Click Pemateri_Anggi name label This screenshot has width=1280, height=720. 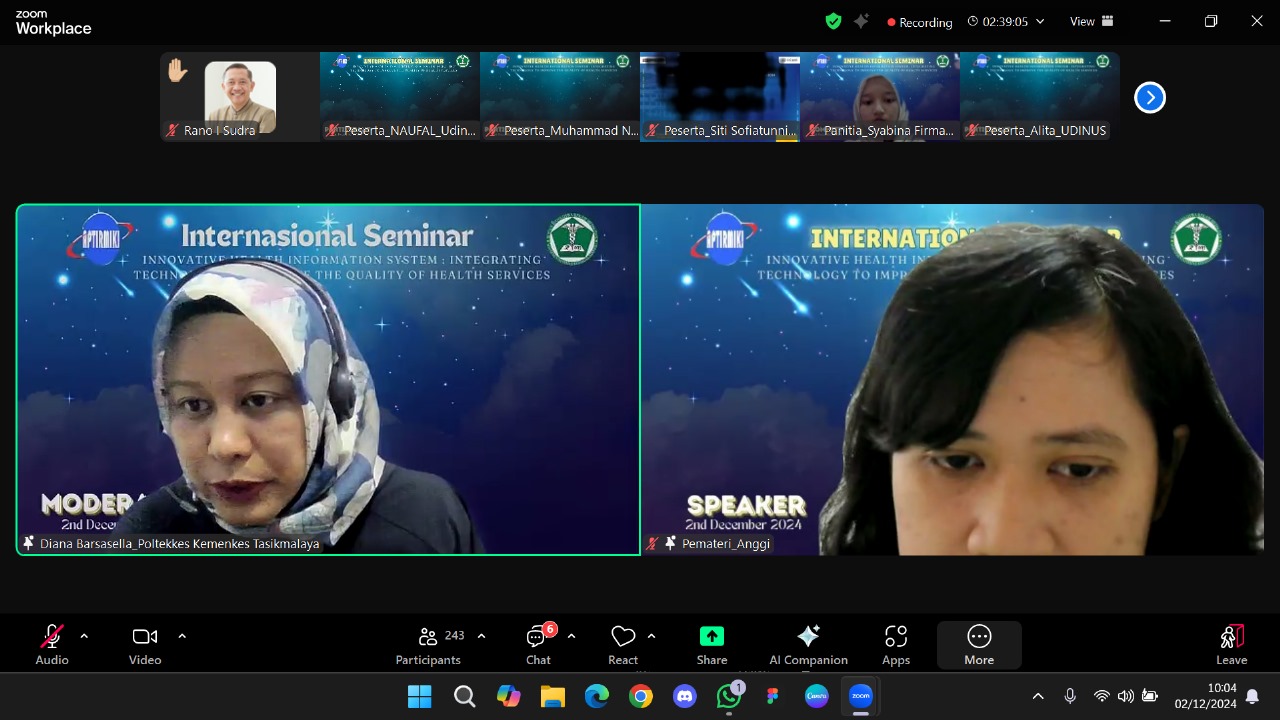point(726,543)
